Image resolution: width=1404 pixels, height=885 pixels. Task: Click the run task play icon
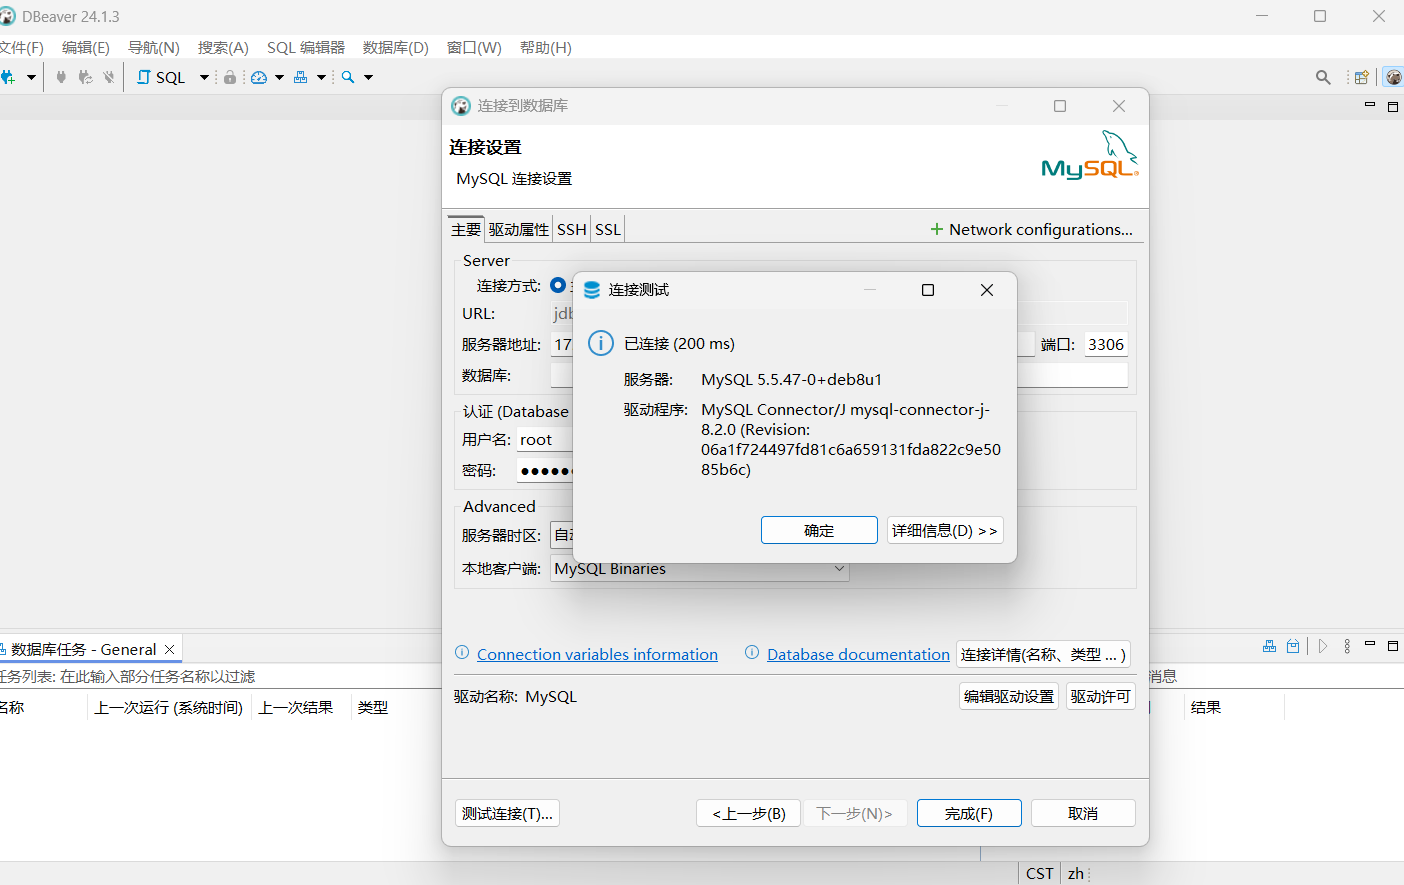point(1323,646)
